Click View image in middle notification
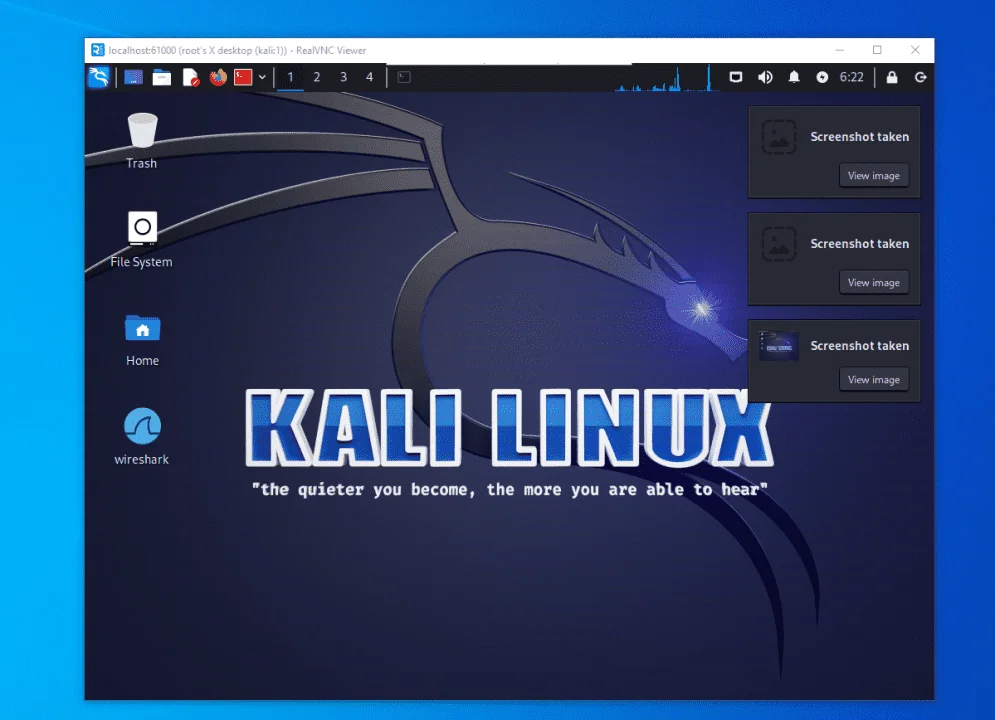The image size is (995, 720). click(874, 283)
